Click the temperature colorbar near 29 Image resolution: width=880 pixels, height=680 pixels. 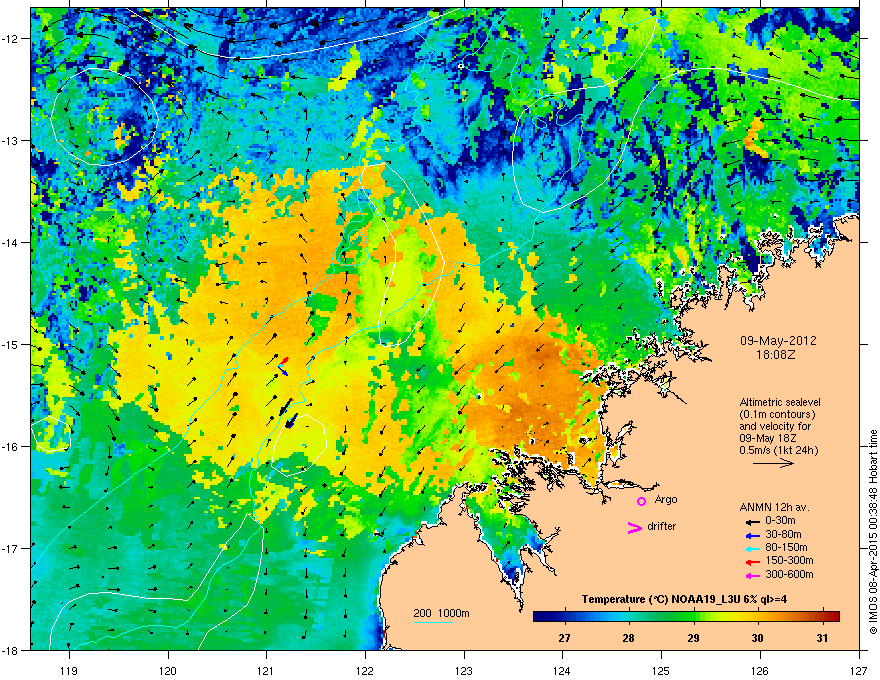point(693,616)
